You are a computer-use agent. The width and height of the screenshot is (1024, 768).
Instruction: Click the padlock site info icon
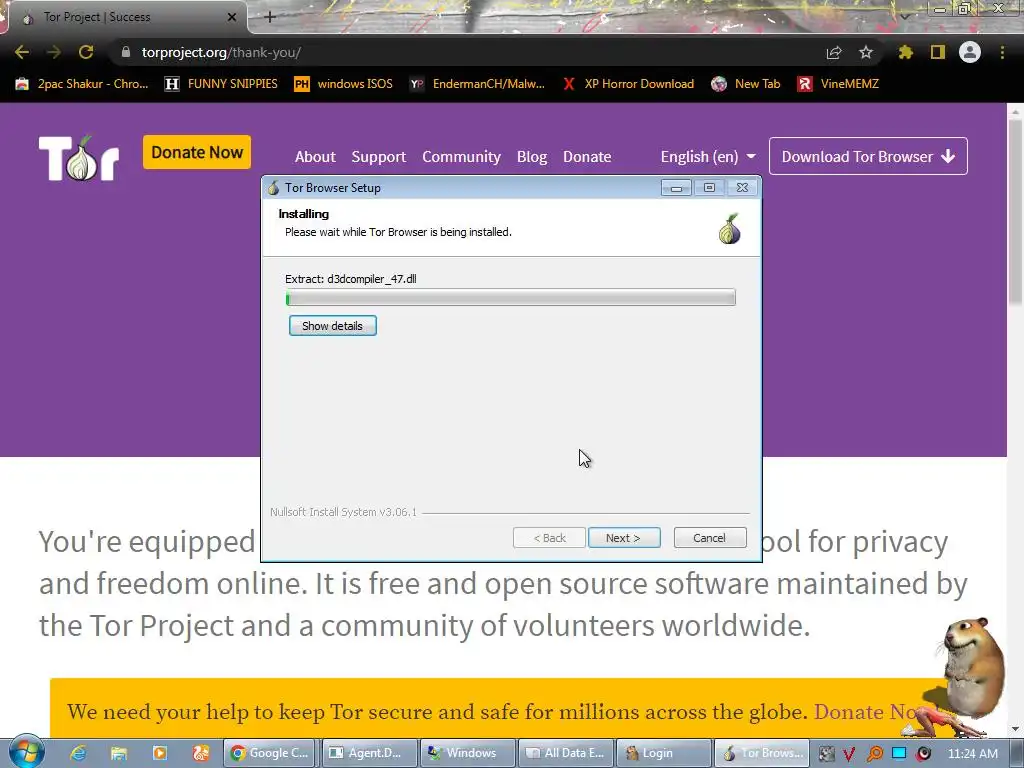[x=126, y=52]
